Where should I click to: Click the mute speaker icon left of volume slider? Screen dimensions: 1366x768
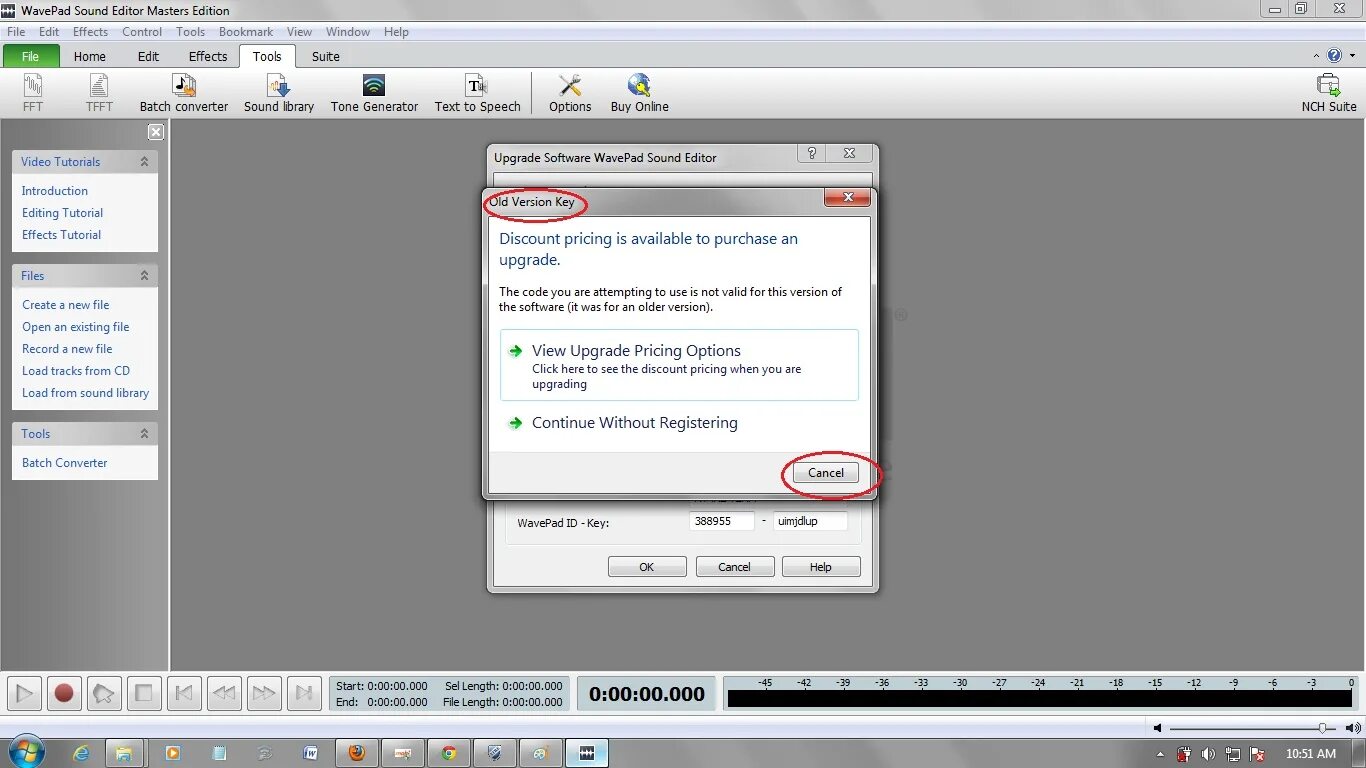pos(1158,728)
